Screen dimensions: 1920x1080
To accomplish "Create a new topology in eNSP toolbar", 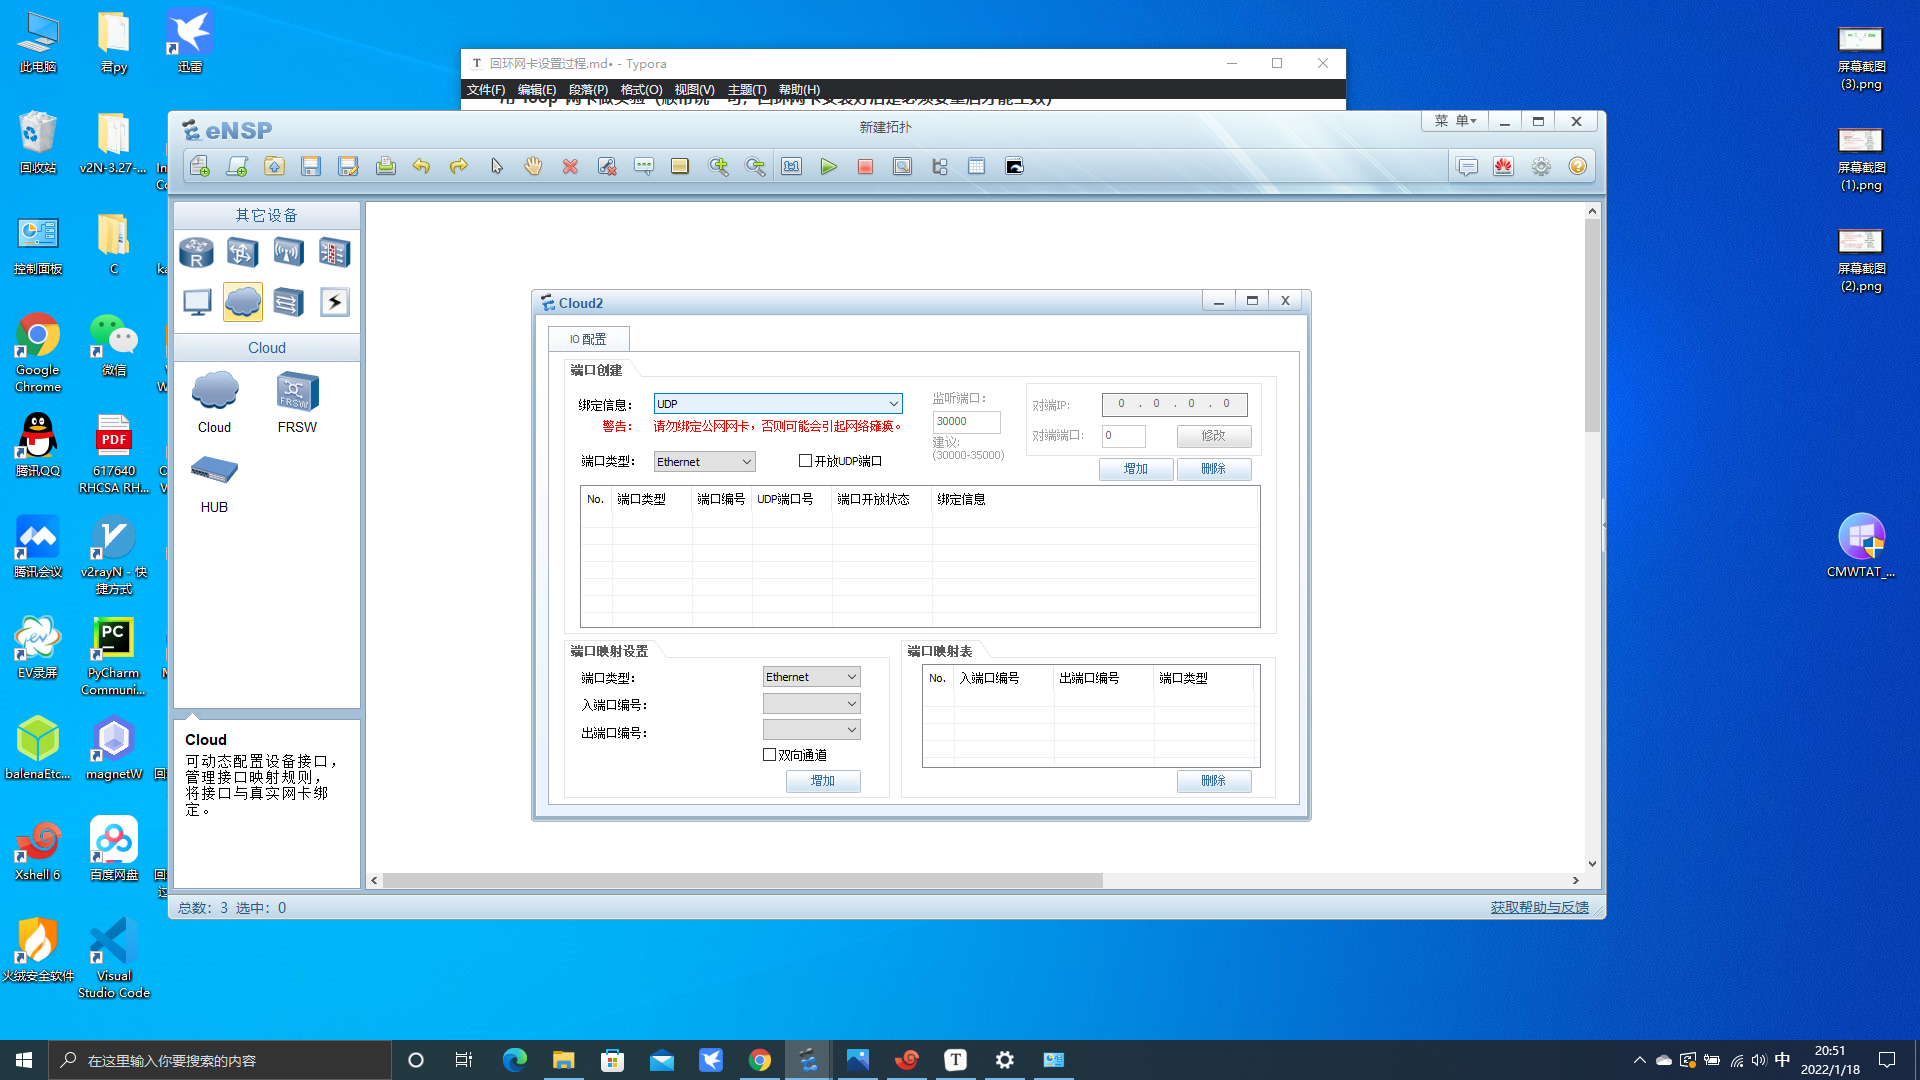I will coord(200,167).
